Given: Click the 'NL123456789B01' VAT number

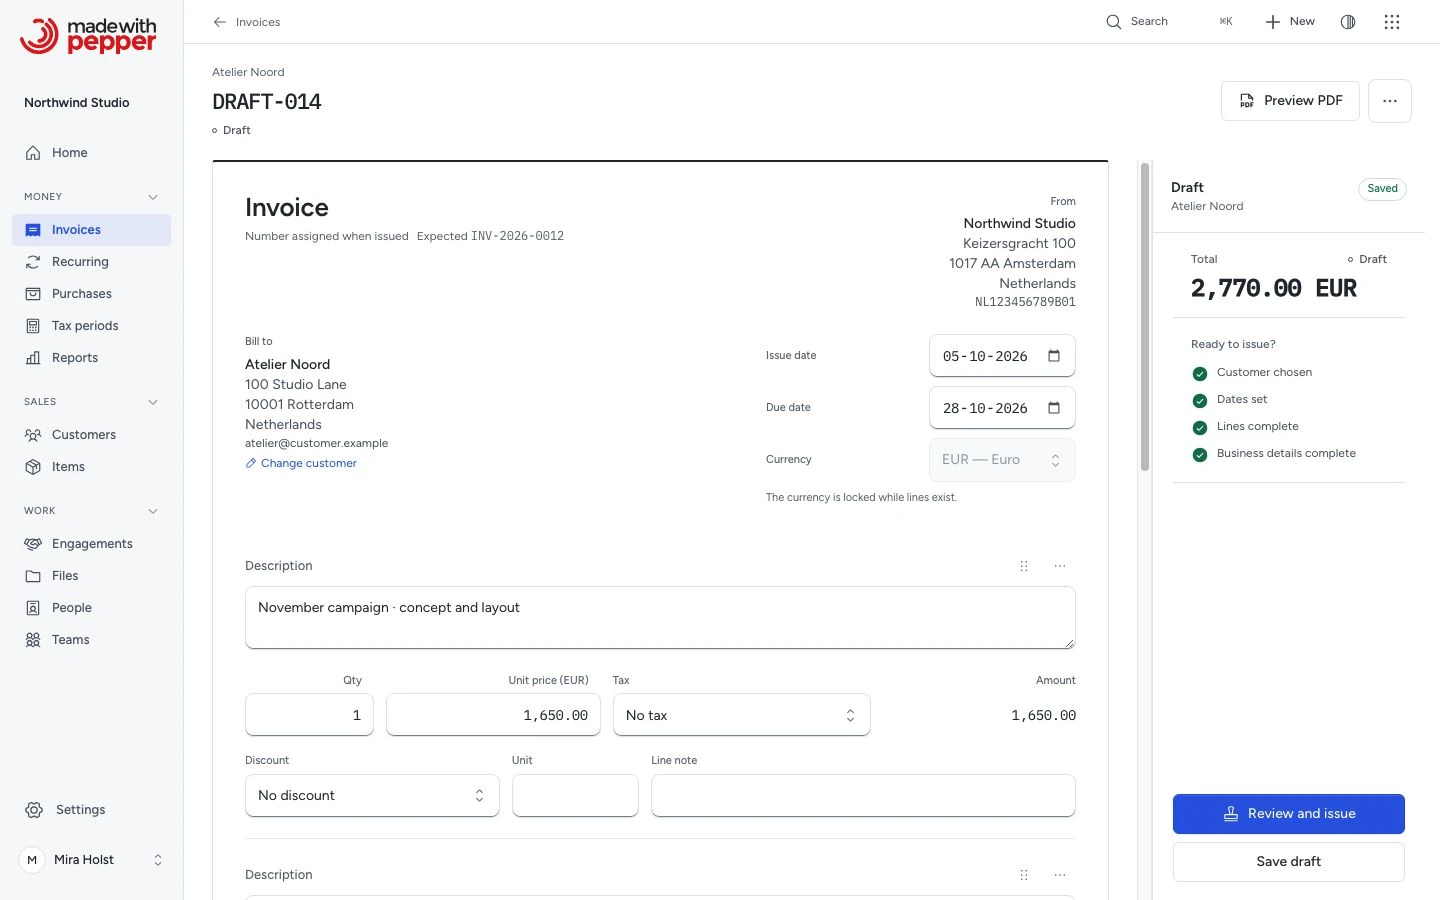Looking at the screenshot, I should tap(1025, 302).
